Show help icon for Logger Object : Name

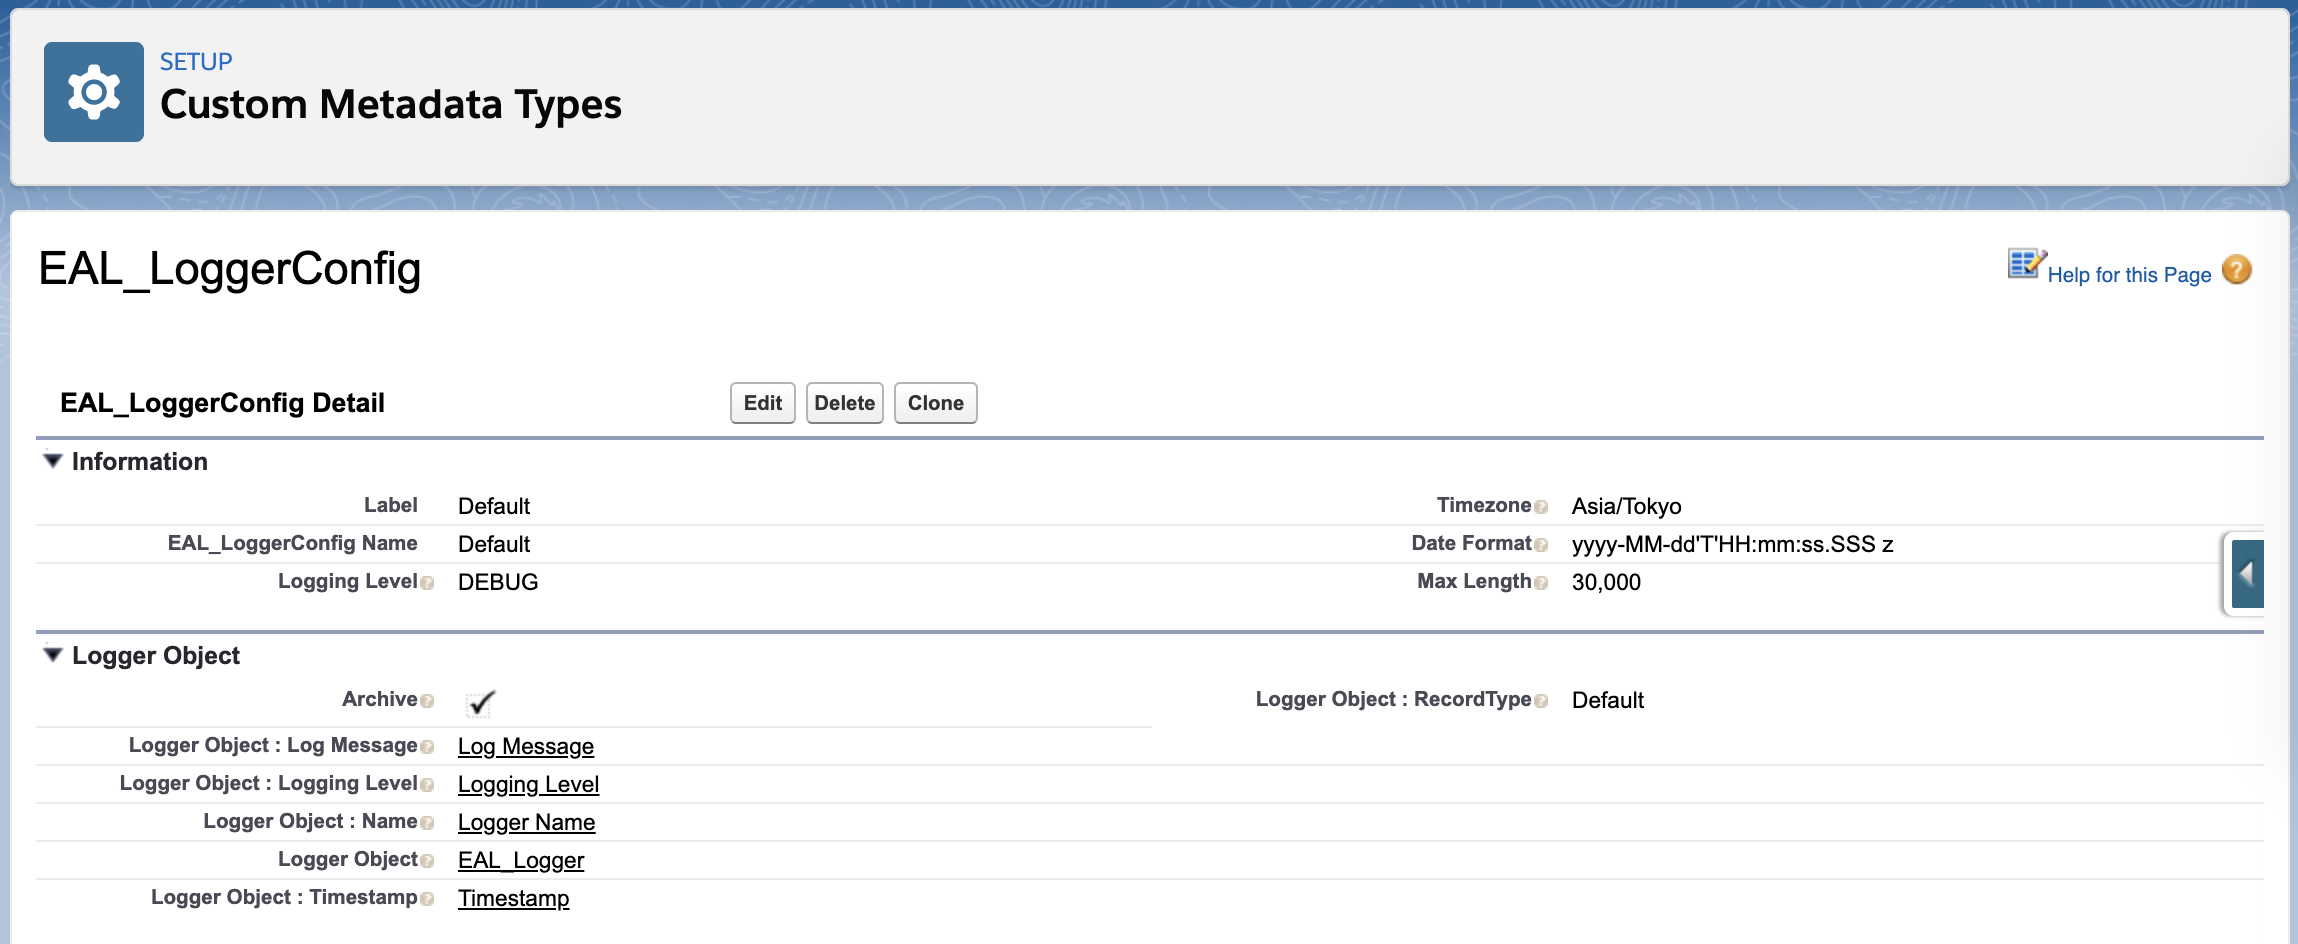point(428,823)
